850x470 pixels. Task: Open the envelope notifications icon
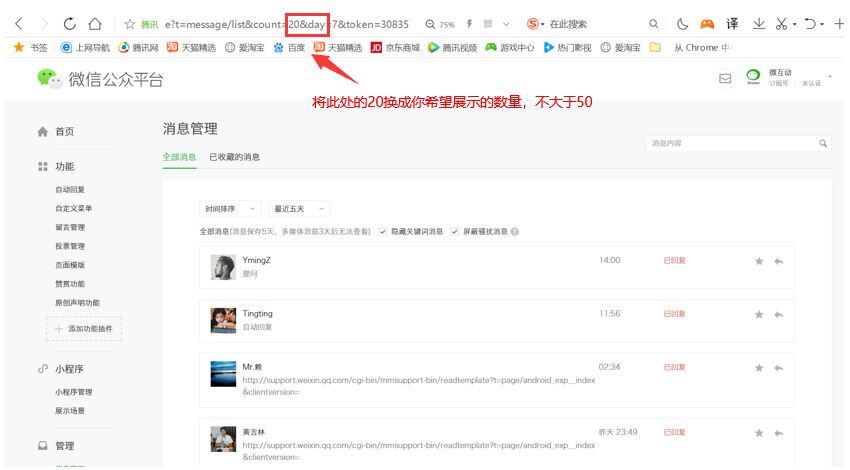click(x=725, y=79)
